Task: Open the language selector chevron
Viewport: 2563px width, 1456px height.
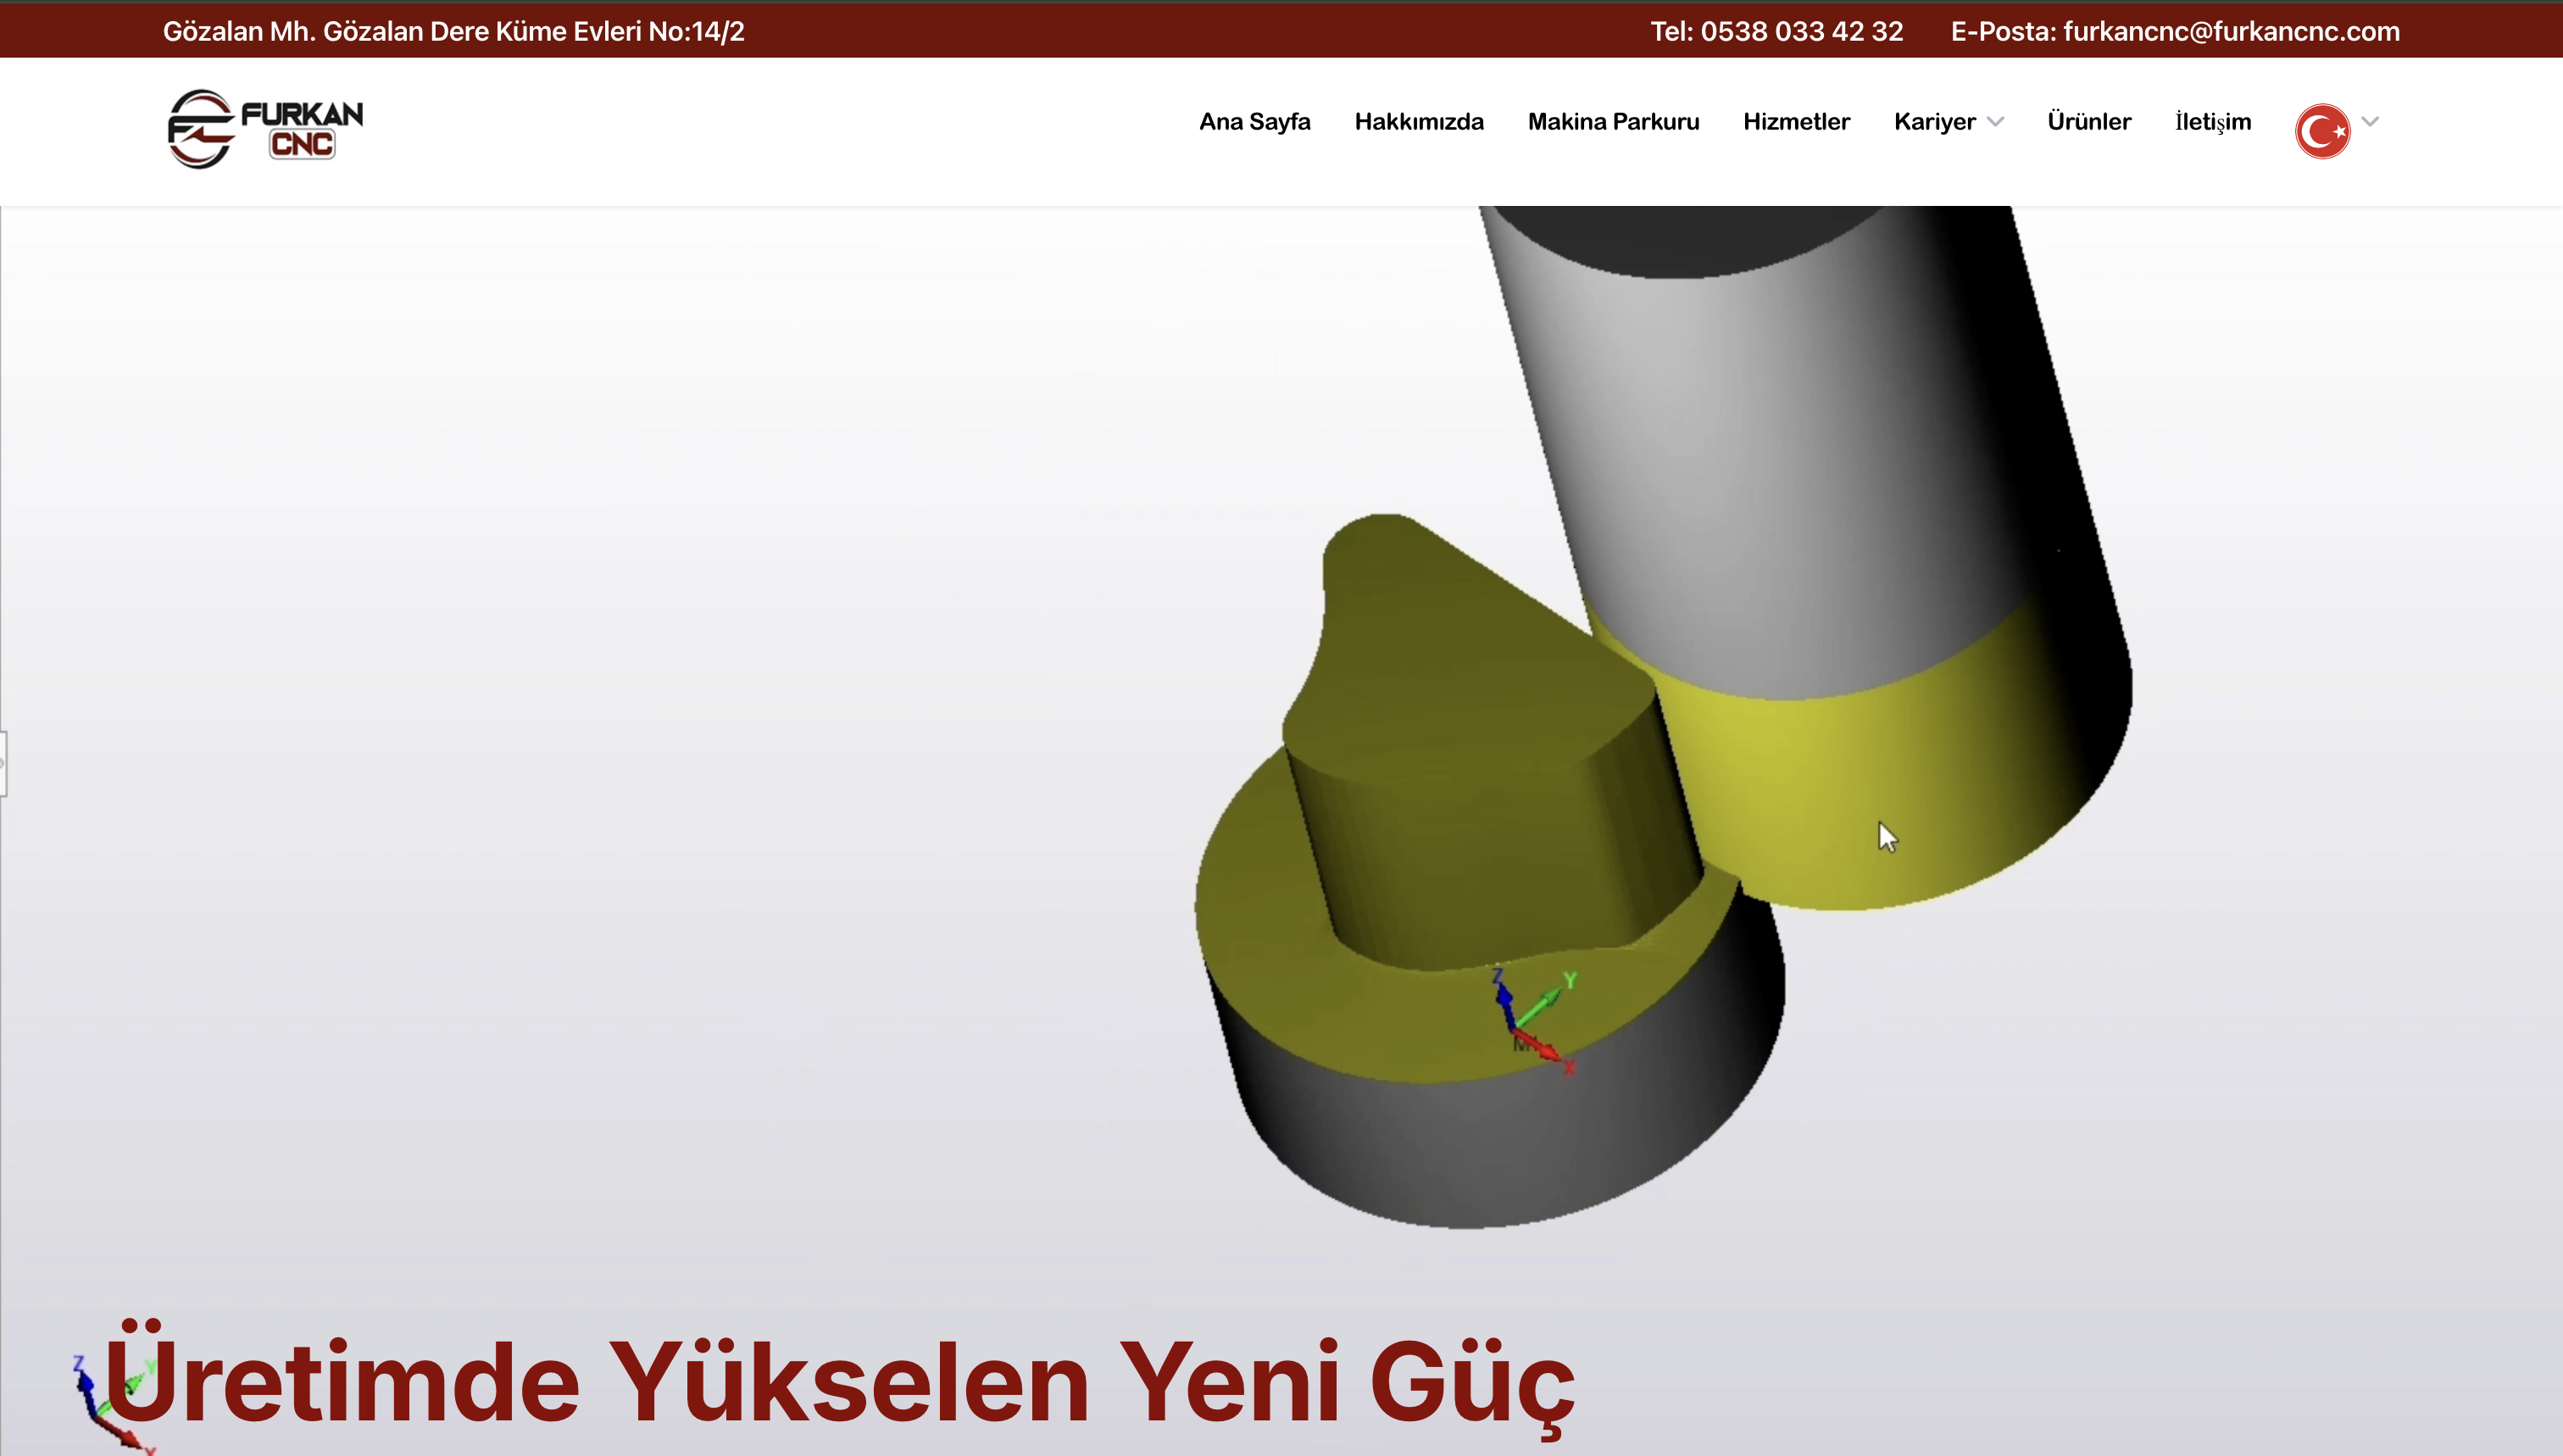Action: 2370,121
